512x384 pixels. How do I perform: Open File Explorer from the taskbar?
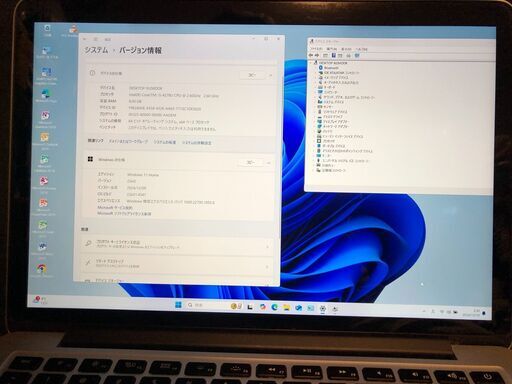pyautogui.click(x=287, y=307)
